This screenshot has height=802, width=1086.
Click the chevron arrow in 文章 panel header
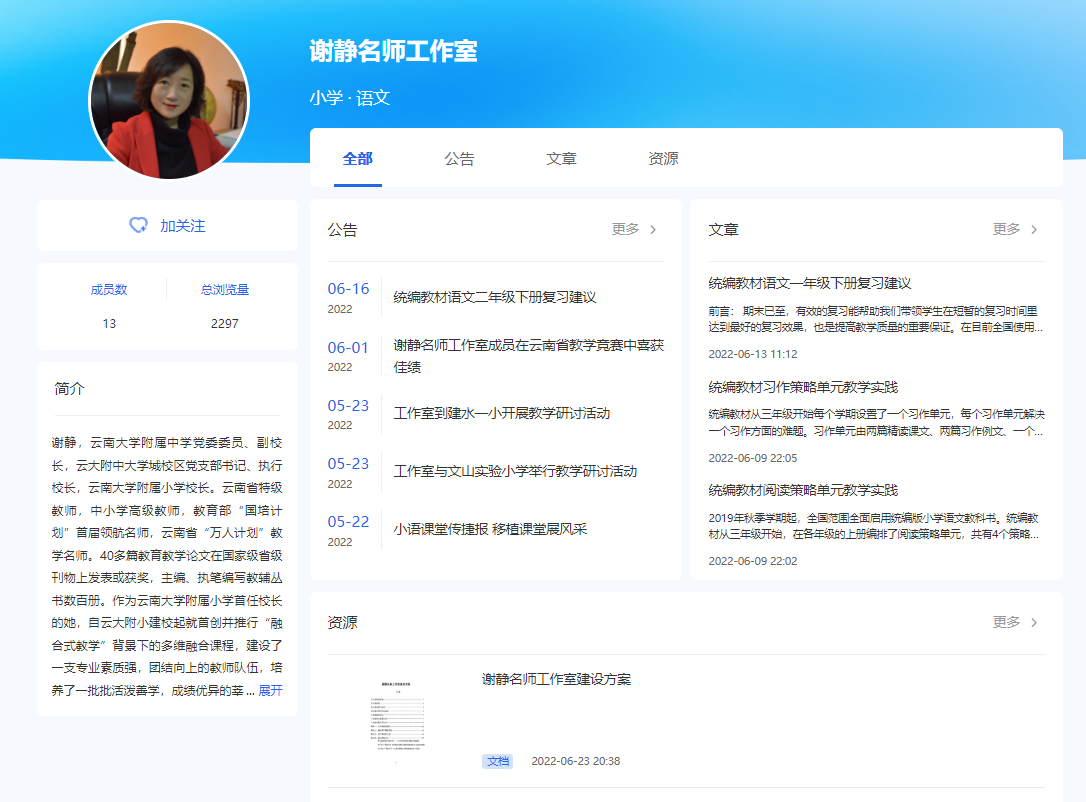(1034, 229)
